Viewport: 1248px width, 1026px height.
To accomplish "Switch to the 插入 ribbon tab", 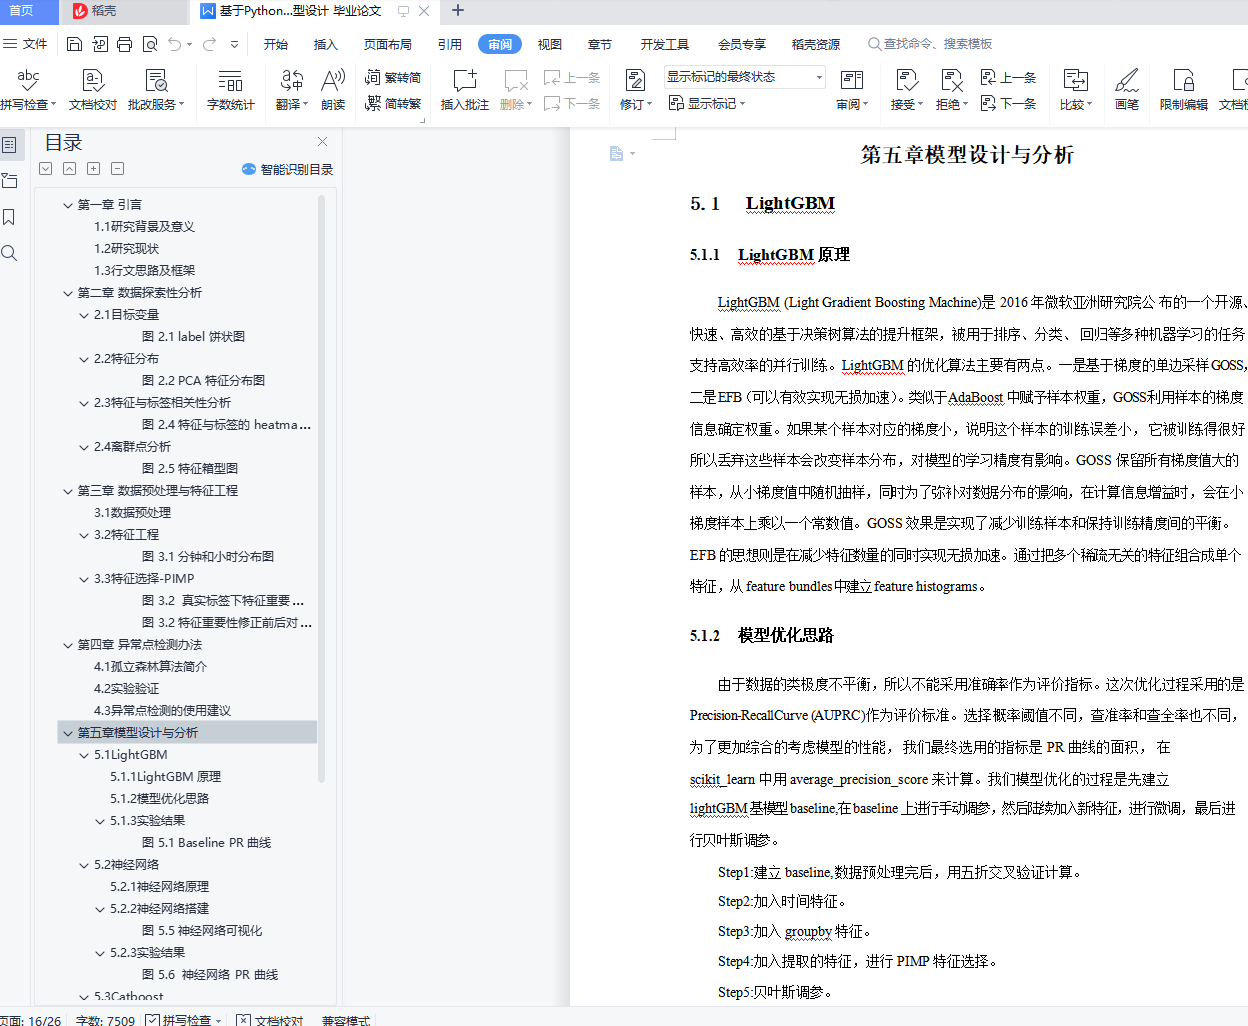I will pos(326,44).
